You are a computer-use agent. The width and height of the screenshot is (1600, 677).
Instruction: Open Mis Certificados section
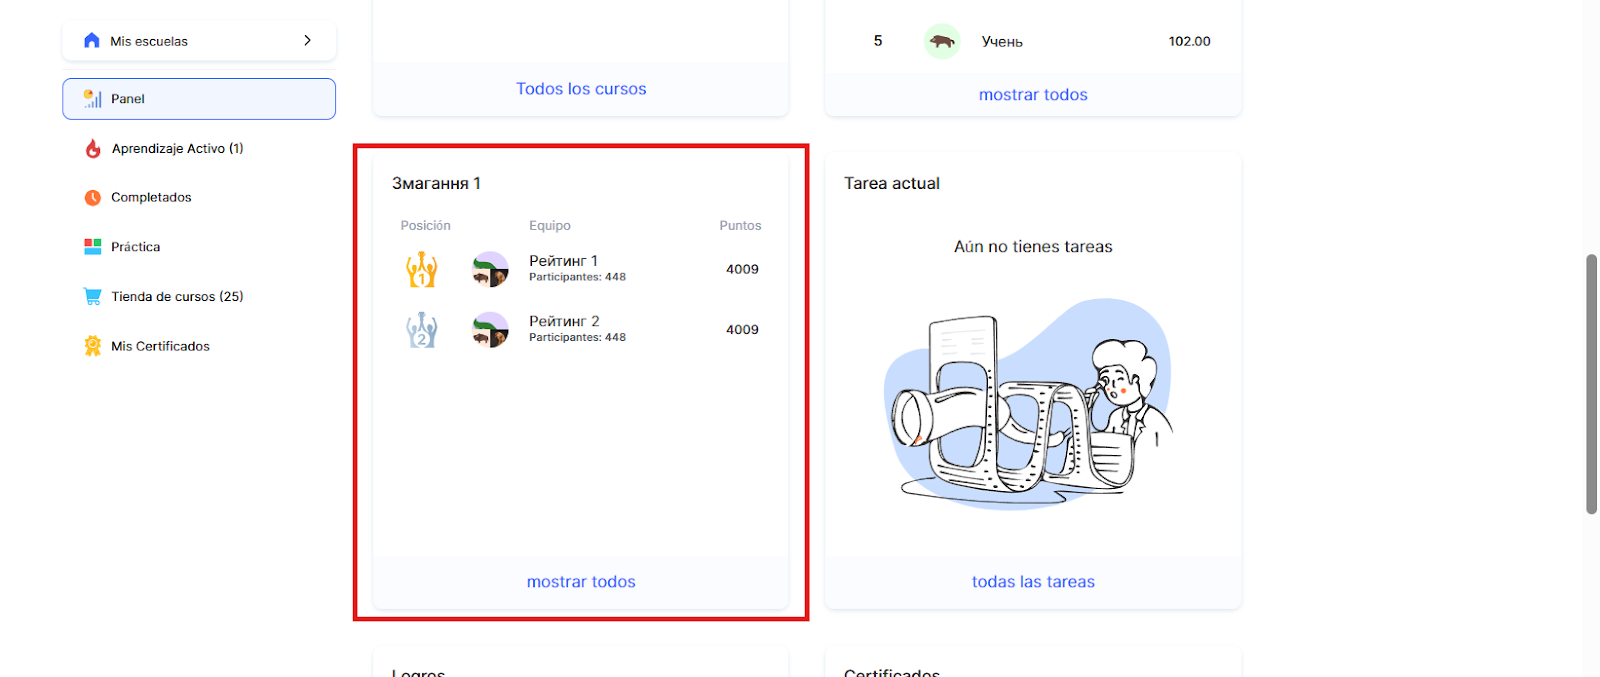pyautogui.click(x=160, y=346)
